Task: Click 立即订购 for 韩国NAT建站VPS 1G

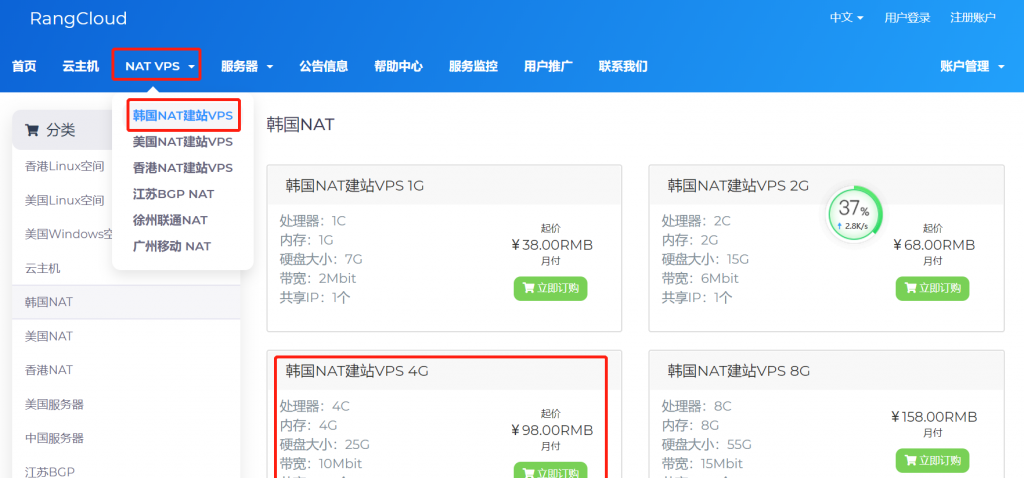Action: point(551,289)
